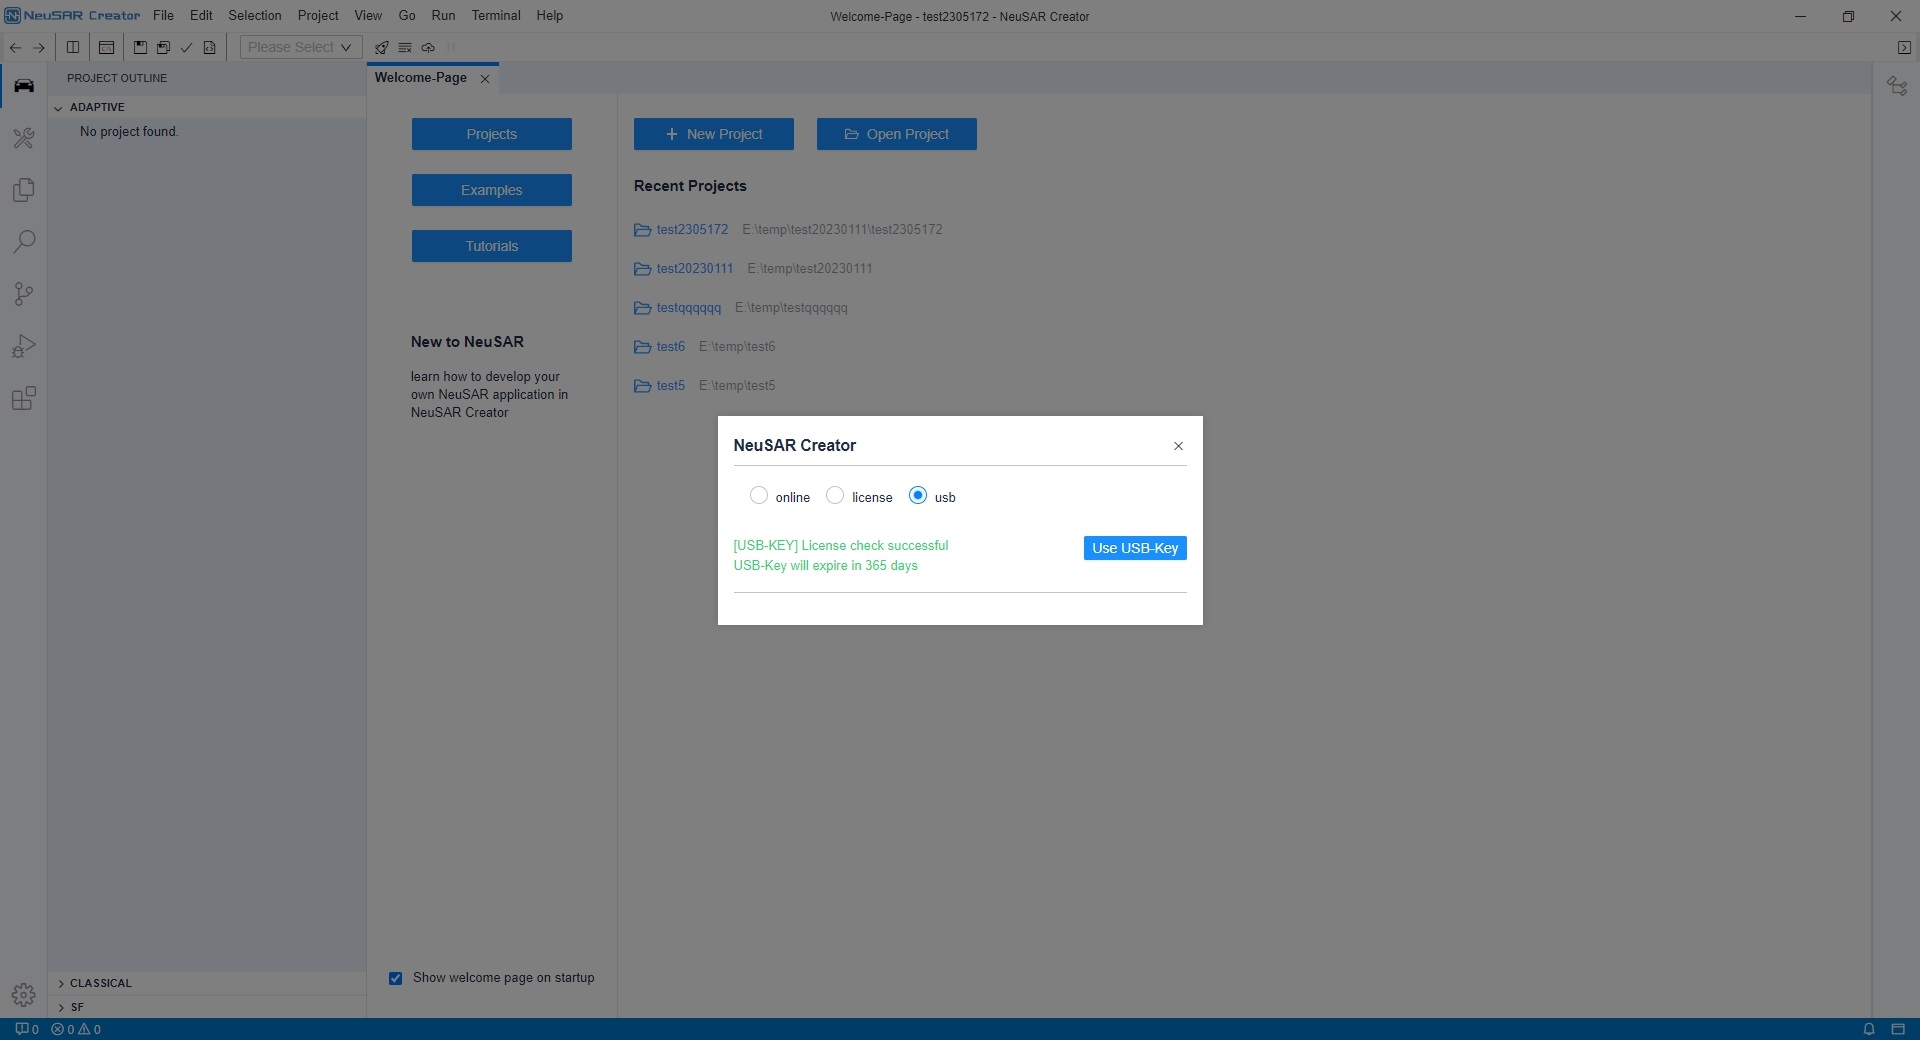Click the cloud upload toolbar icon
This screenshot has width=1920, height=1040.
428,47
